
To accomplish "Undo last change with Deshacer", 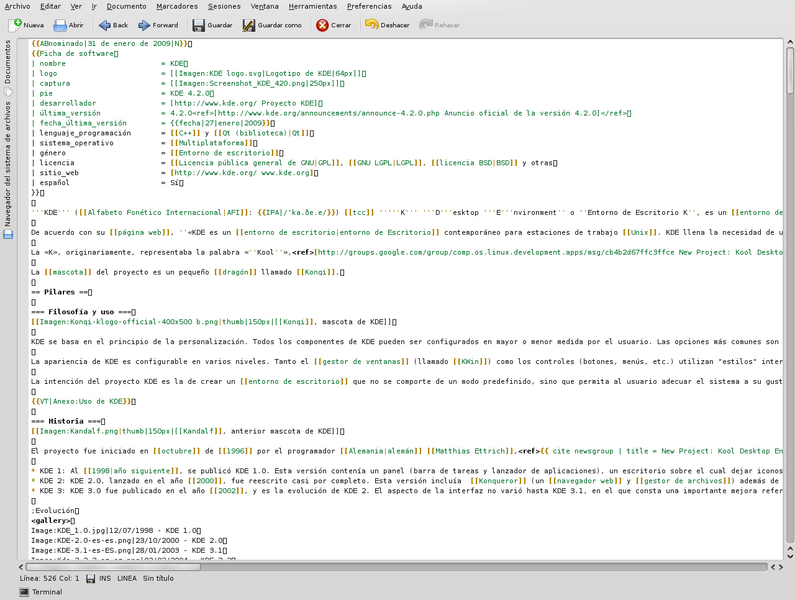I will coord(384,25).
